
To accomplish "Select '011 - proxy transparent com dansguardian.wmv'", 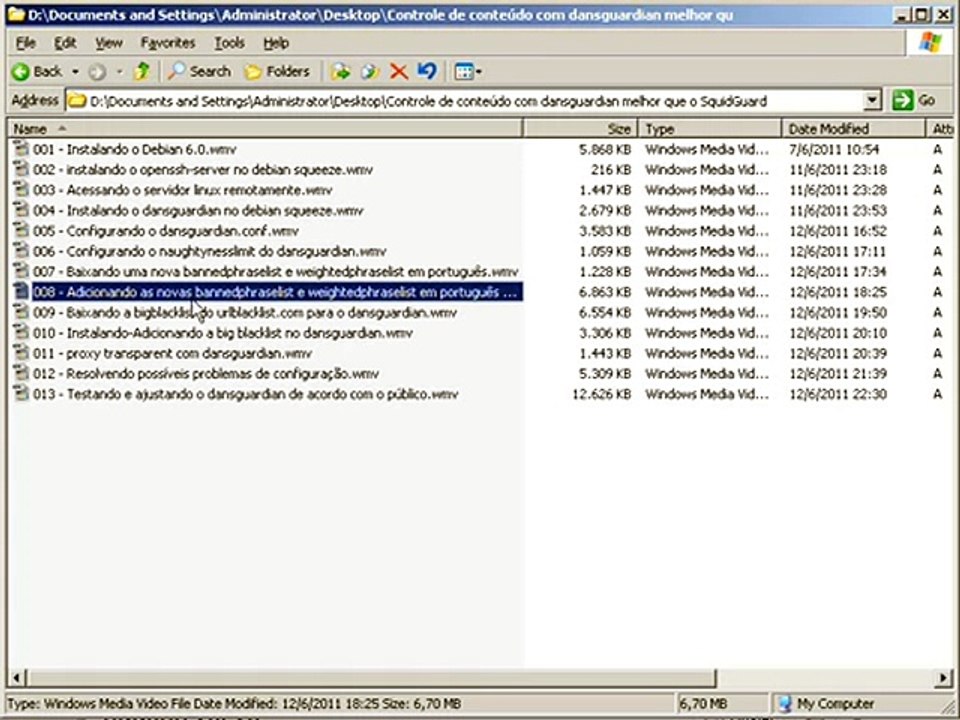I will coord(173,353).
